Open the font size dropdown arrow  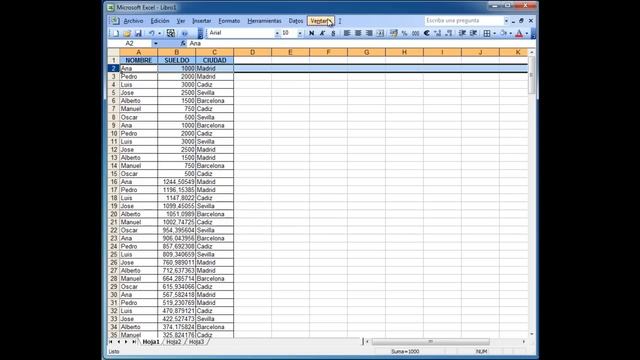pos(300,33)
